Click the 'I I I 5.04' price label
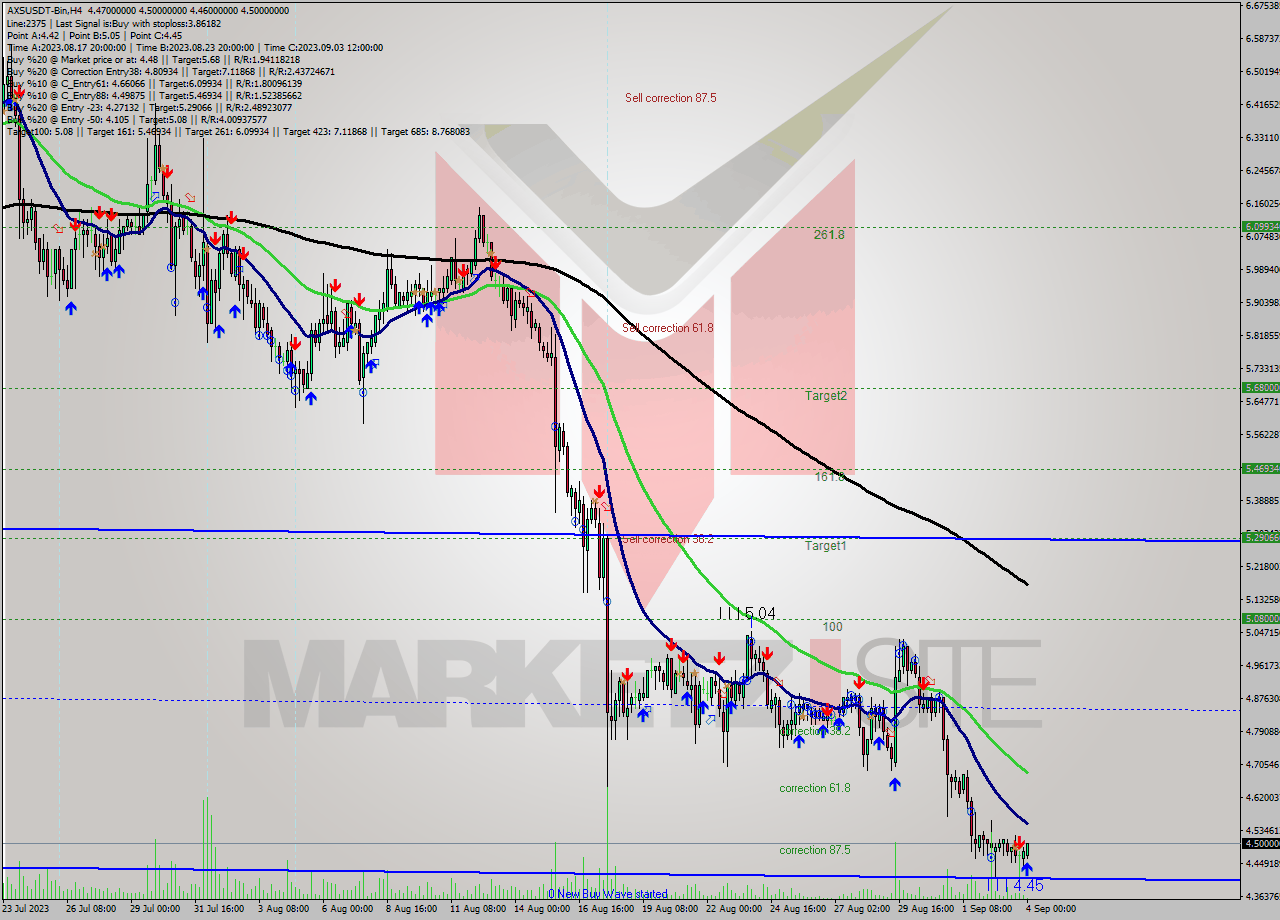This screenshot has width=1280, height=920. click(x=747, y=613)
